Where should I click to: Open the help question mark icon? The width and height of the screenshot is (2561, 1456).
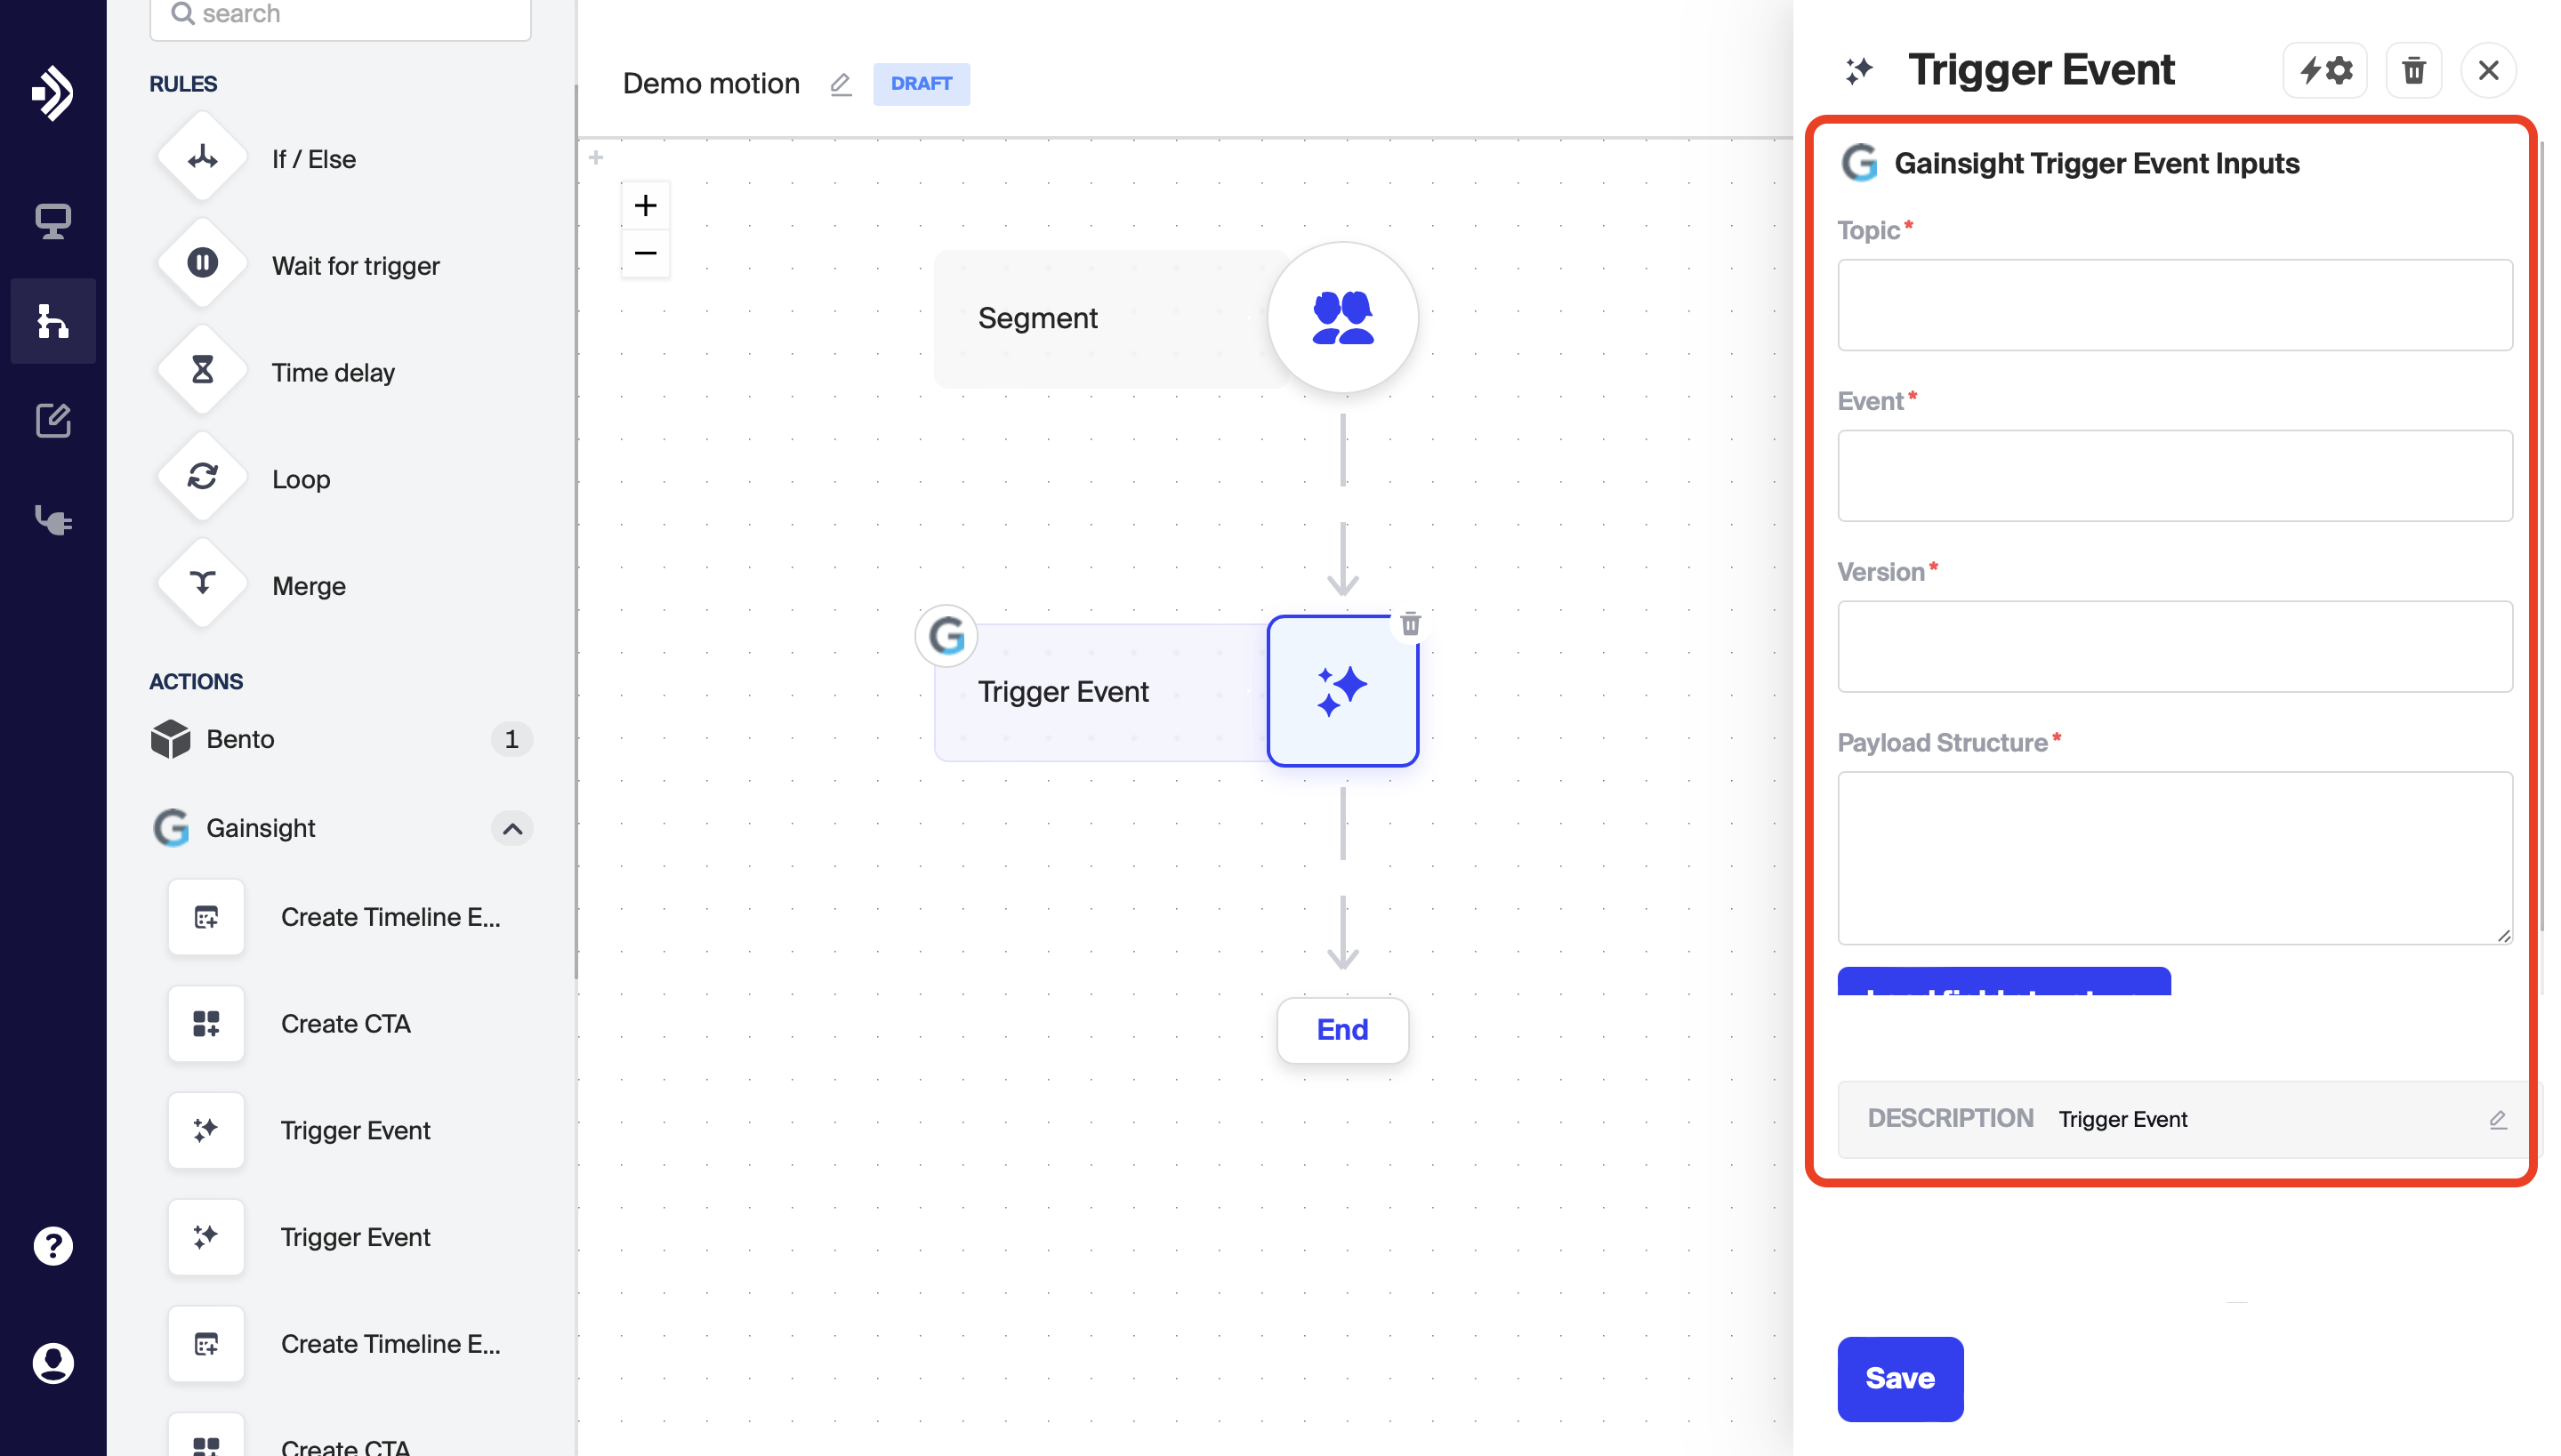point(53,1245)
